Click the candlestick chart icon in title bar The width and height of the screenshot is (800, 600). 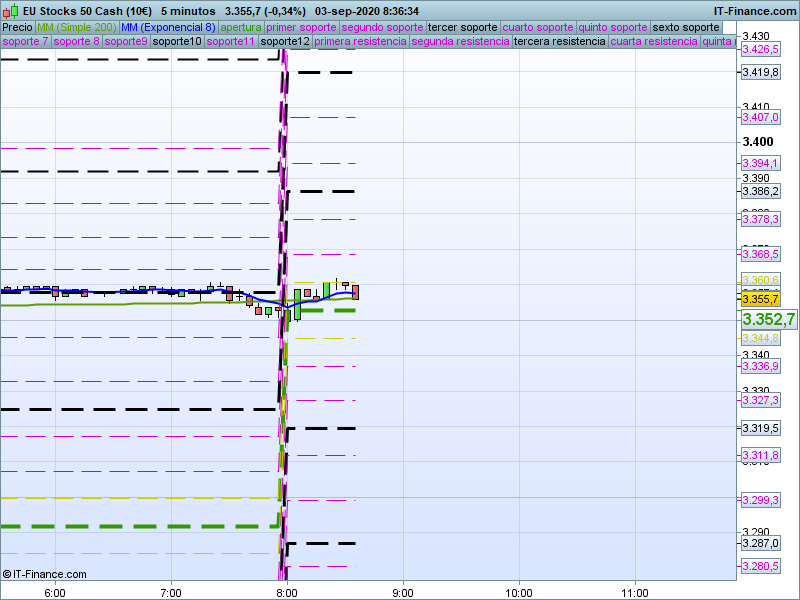click(11, 11)
